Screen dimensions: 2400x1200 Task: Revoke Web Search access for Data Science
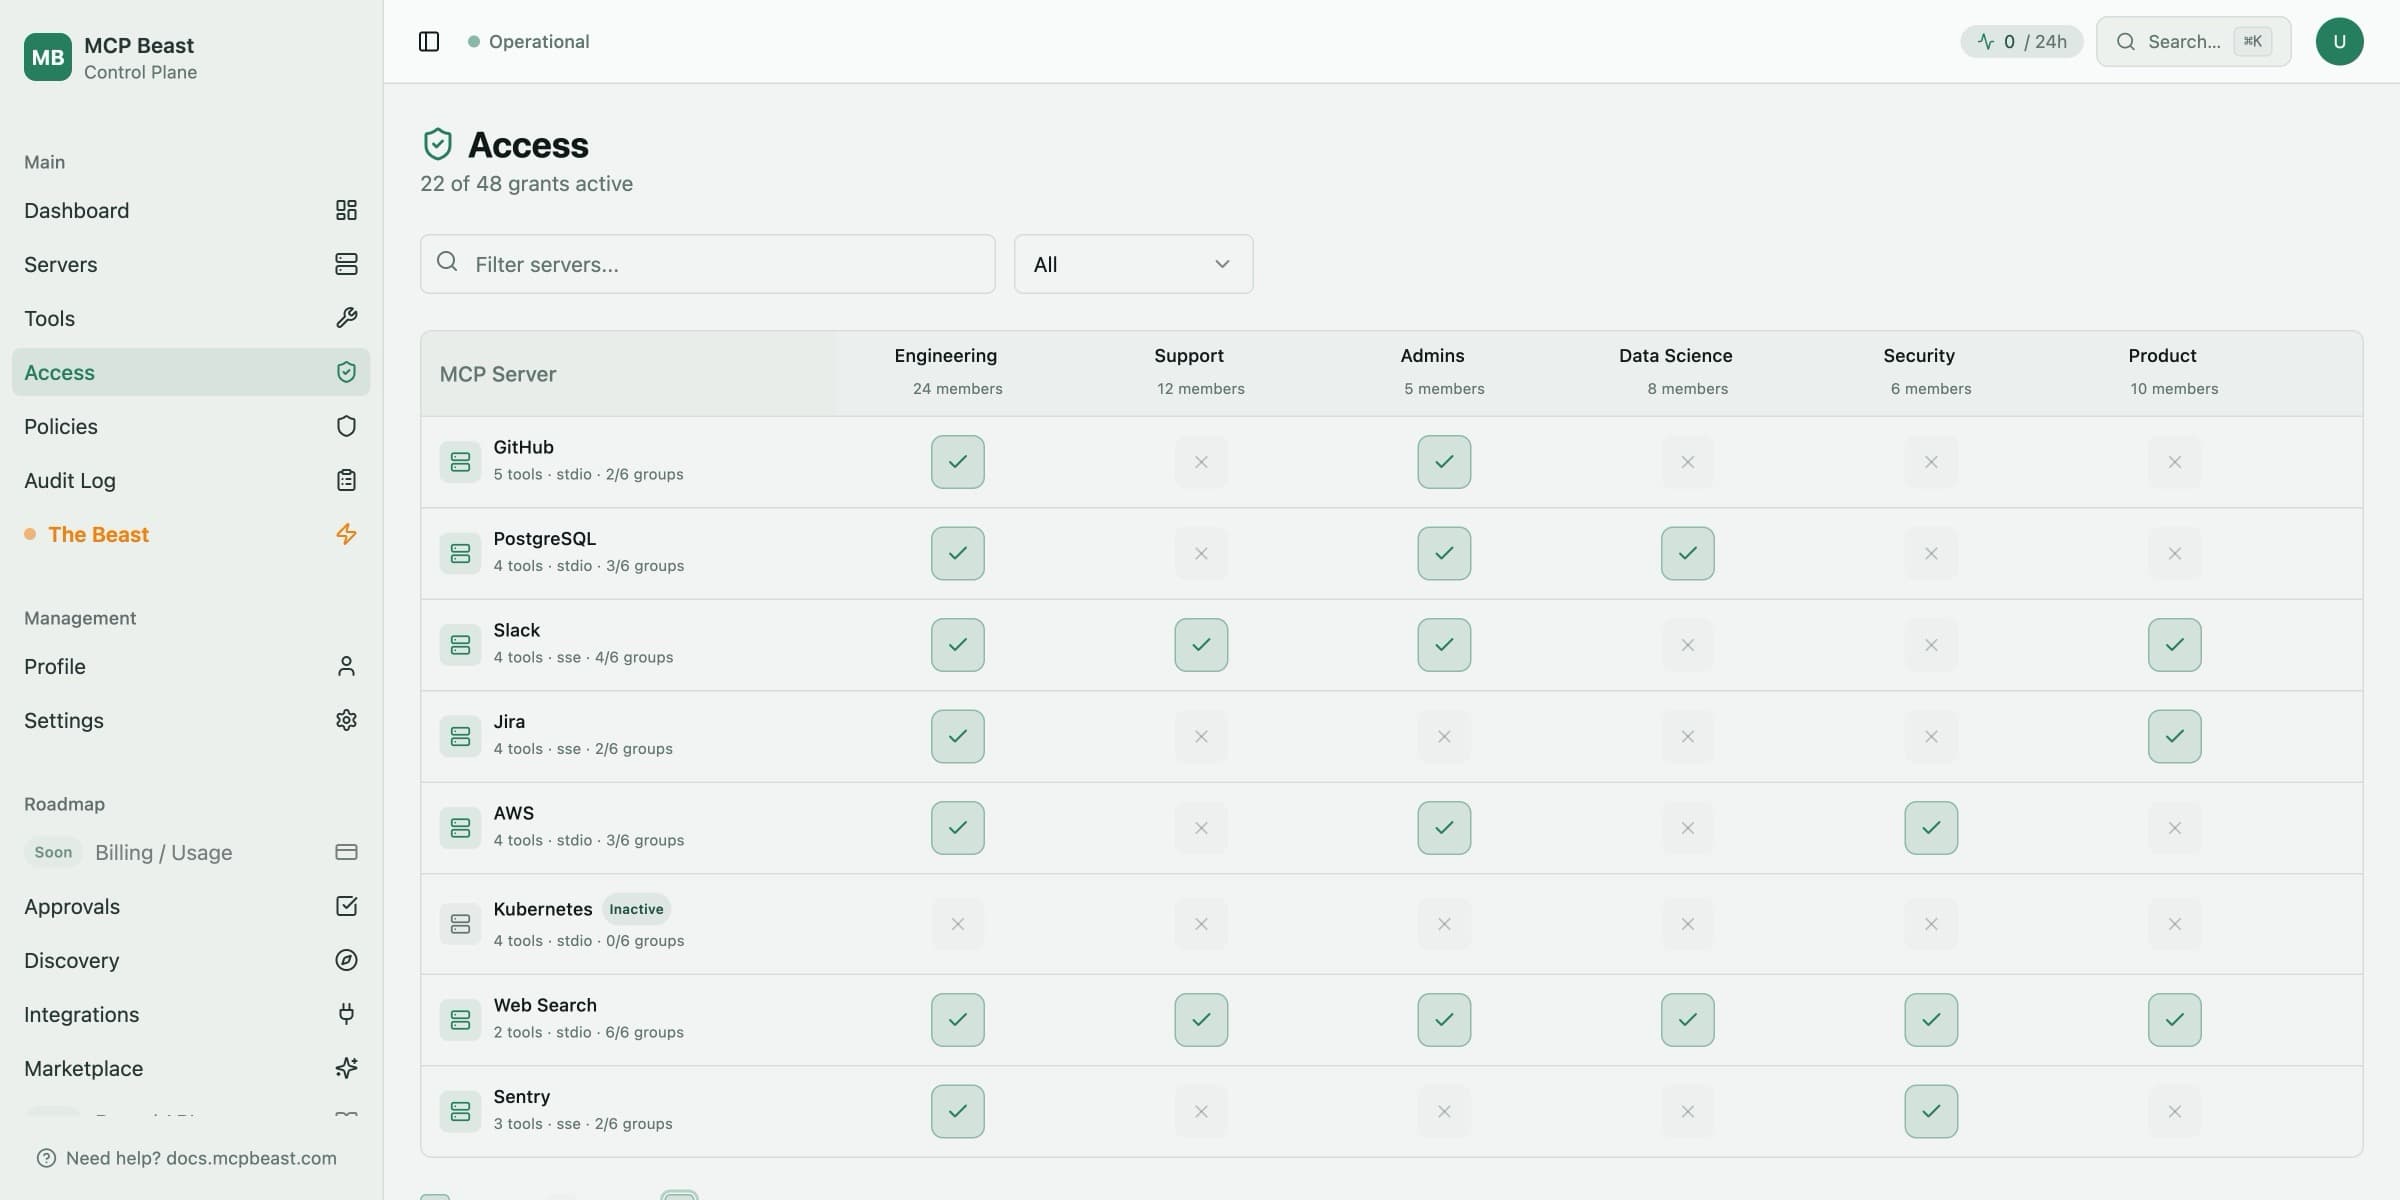point(1688,1020)
